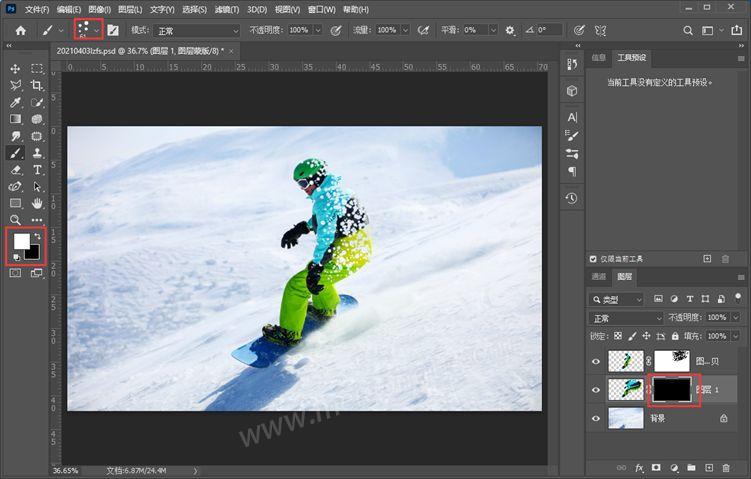This screenshot has height=479, width=751.
Task: Select the Eraser tool
Action: (x=15, y=170)
